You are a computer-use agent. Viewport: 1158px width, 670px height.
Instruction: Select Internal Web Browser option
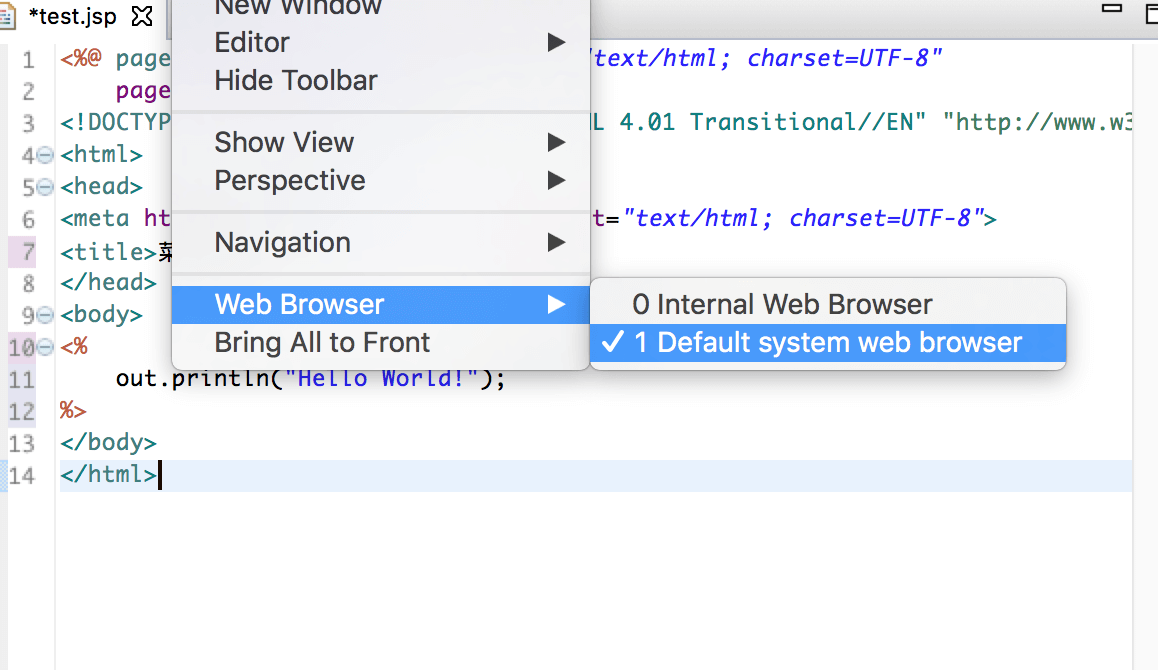coord(782,305)
